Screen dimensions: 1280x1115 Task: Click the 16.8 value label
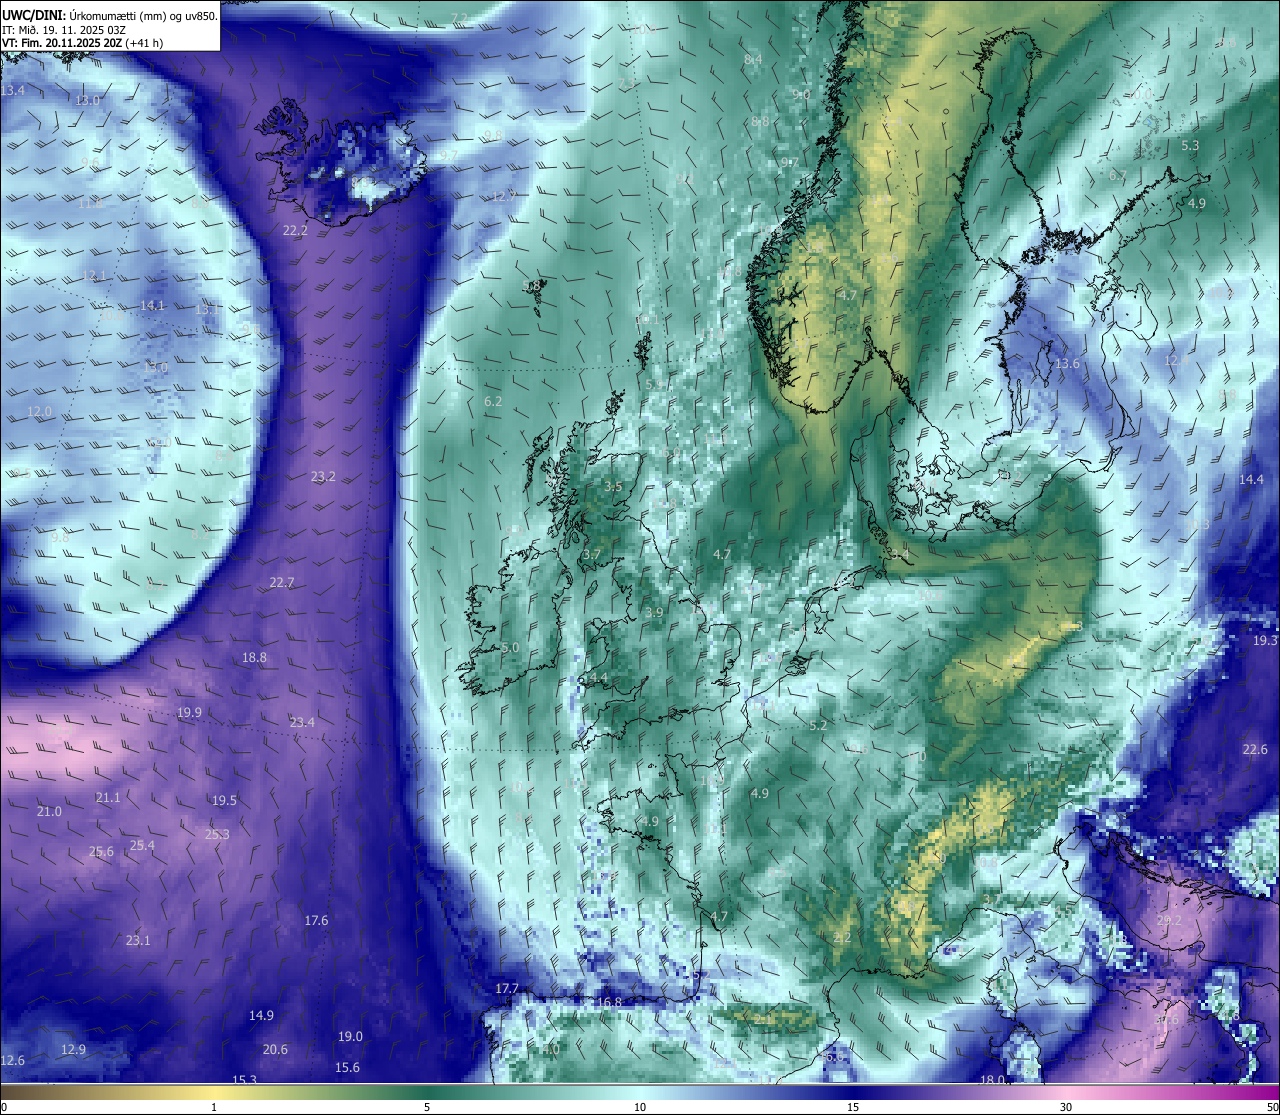click(x=609, y=1002)
